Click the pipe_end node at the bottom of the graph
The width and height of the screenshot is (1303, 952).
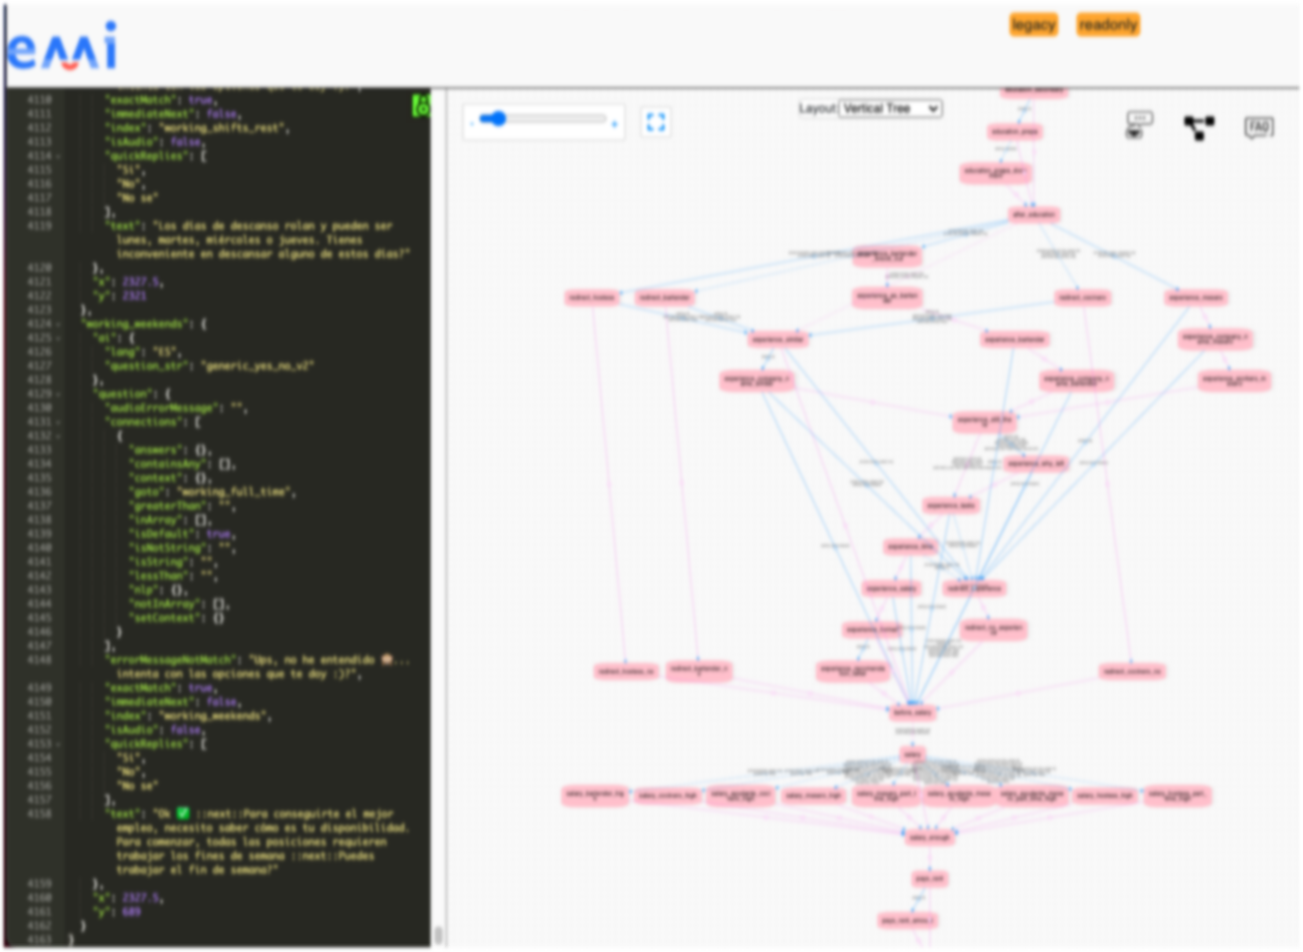click(x=930, y=878)
